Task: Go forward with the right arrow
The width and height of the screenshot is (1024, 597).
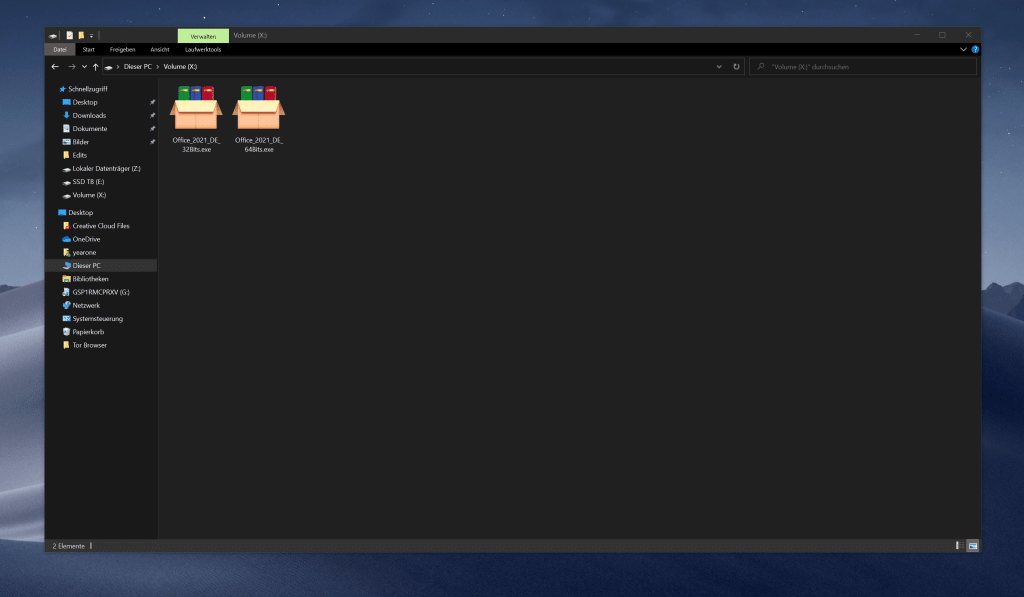Action: [x=72, y=67]
